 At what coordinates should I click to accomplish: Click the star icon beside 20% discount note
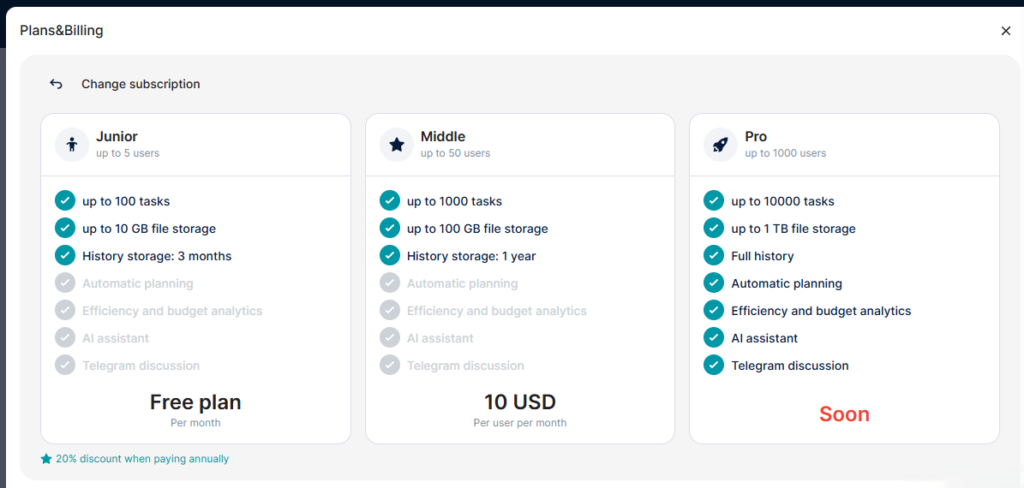tap(46, 459)
